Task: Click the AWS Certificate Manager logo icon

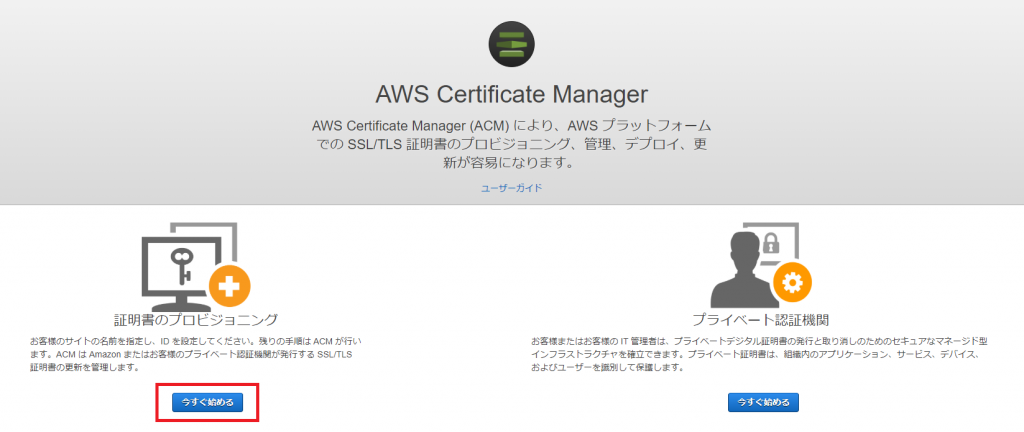Action: [511, 44]
